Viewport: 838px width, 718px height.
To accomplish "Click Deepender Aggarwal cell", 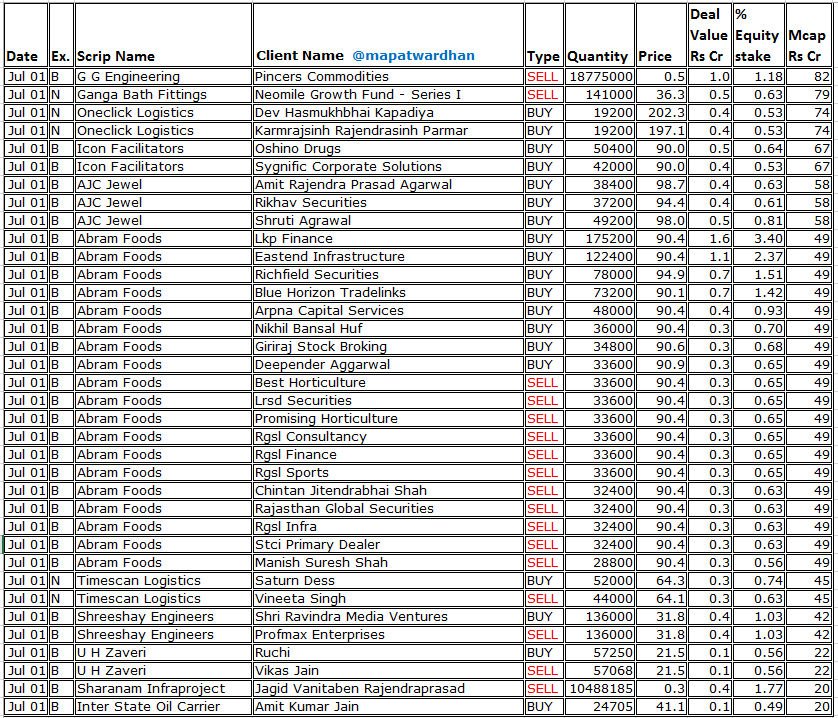I will tap(389, 365).
